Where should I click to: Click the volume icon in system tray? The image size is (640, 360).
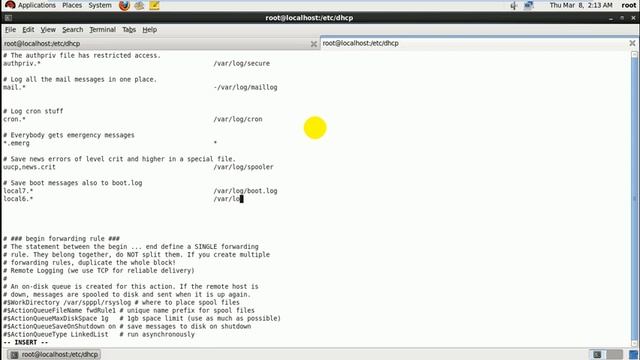(514, 5)
